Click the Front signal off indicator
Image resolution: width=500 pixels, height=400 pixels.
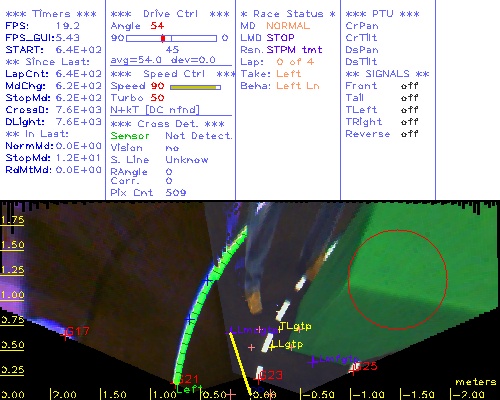[409, 86]
